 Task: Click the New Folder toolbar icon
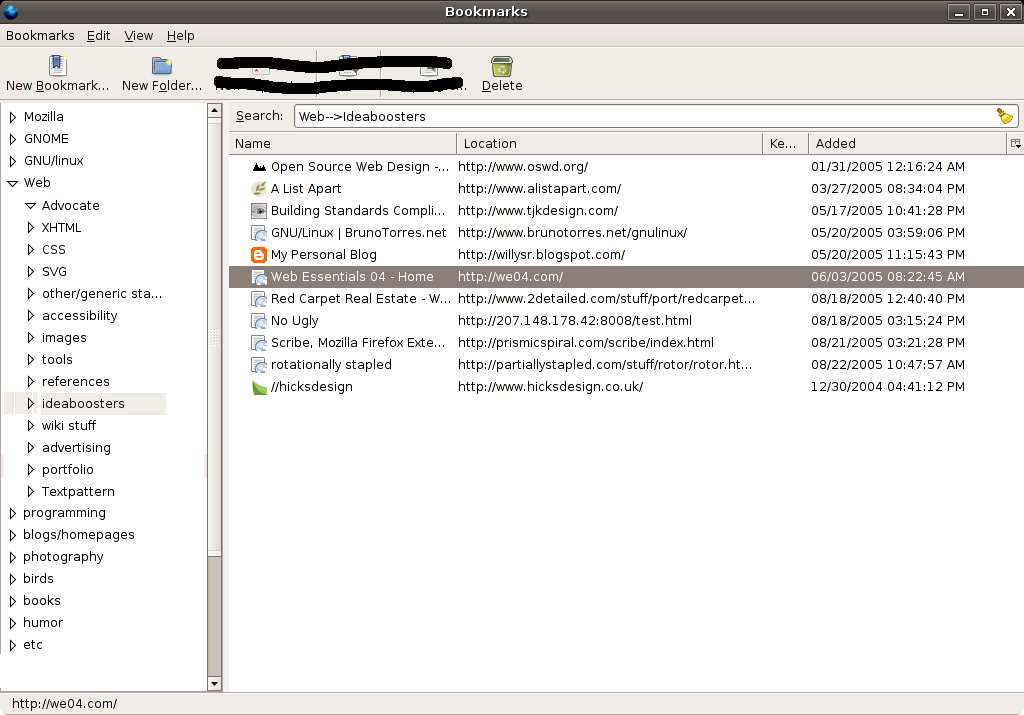(161, 65)
